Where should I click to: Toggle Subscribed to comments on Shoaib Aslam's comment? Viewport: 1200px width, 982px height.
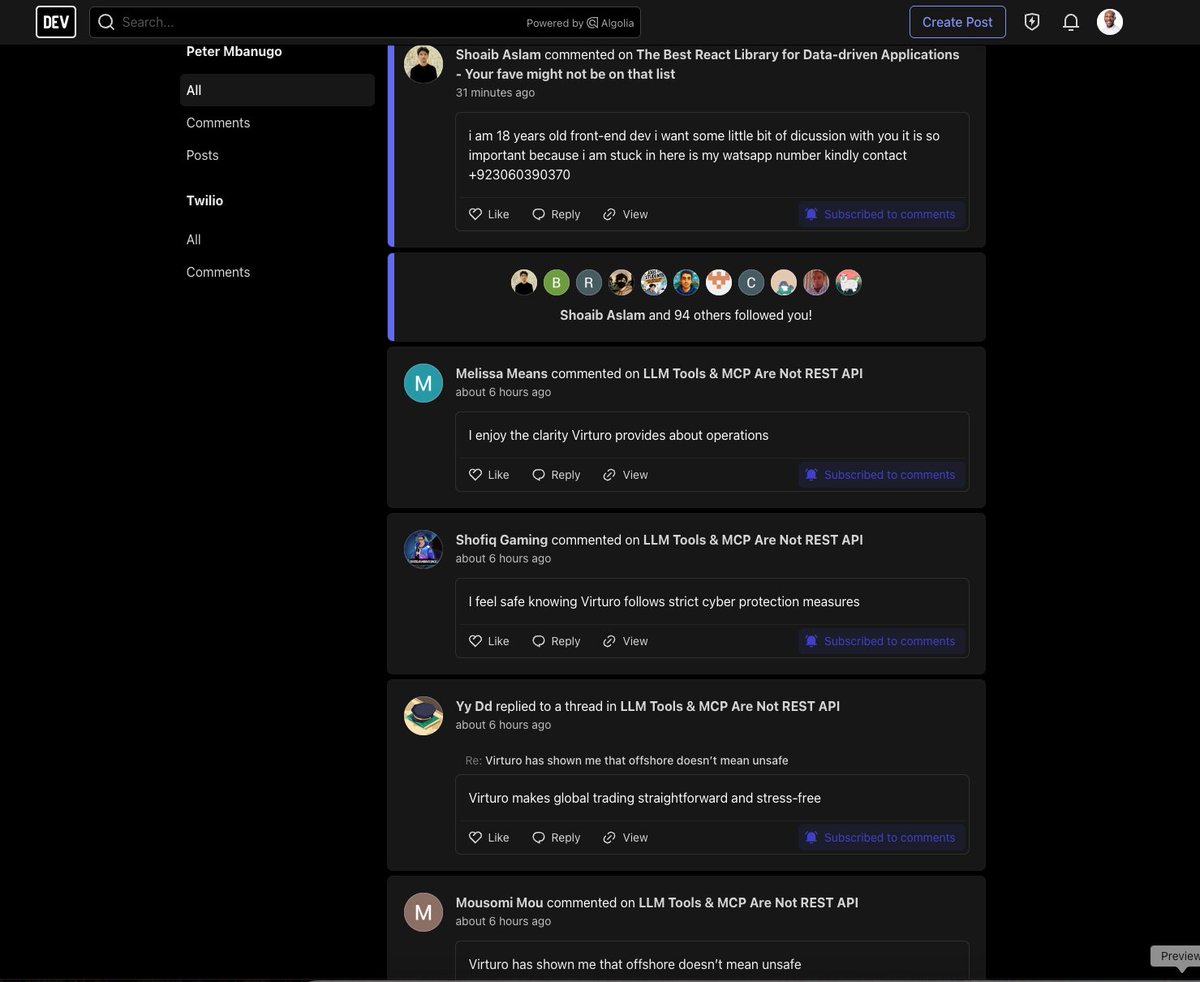click(882, 214)
